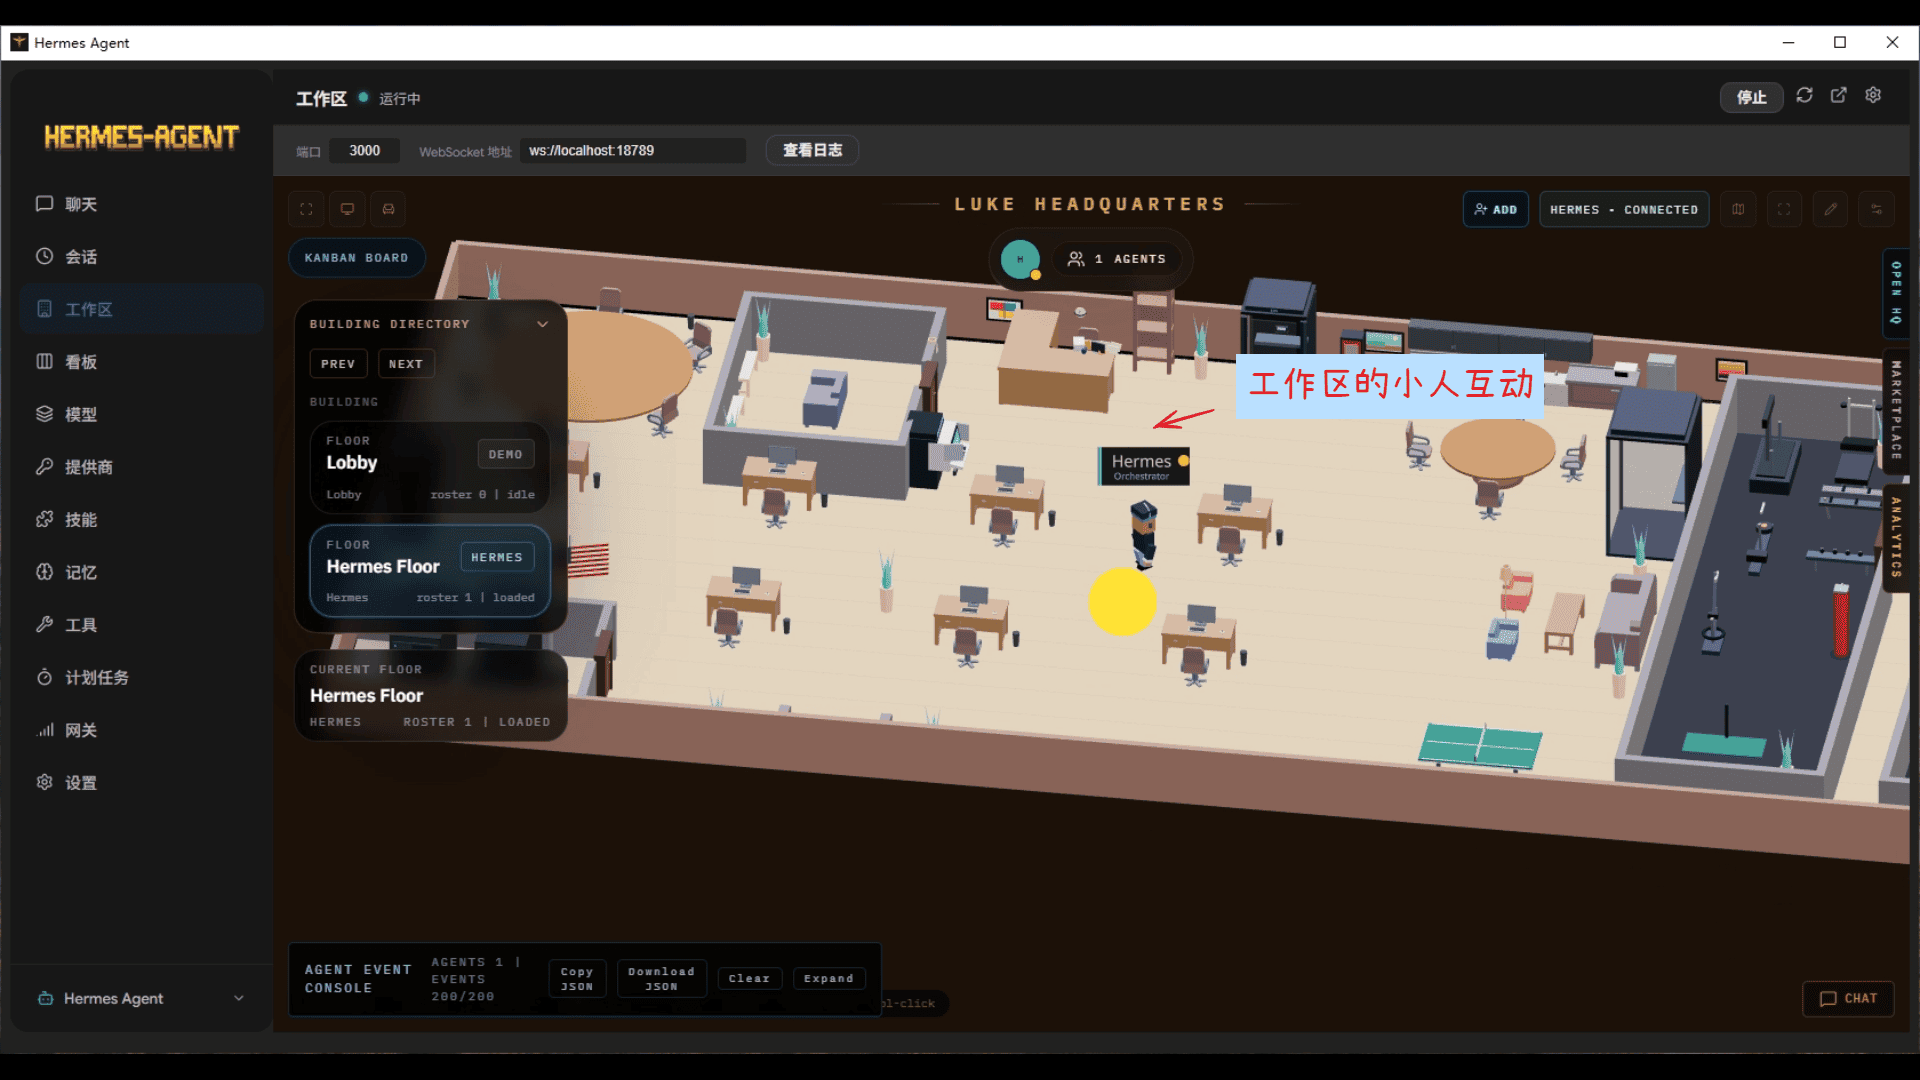Open the KANBAN BOARD pill button

click(356, 258)
